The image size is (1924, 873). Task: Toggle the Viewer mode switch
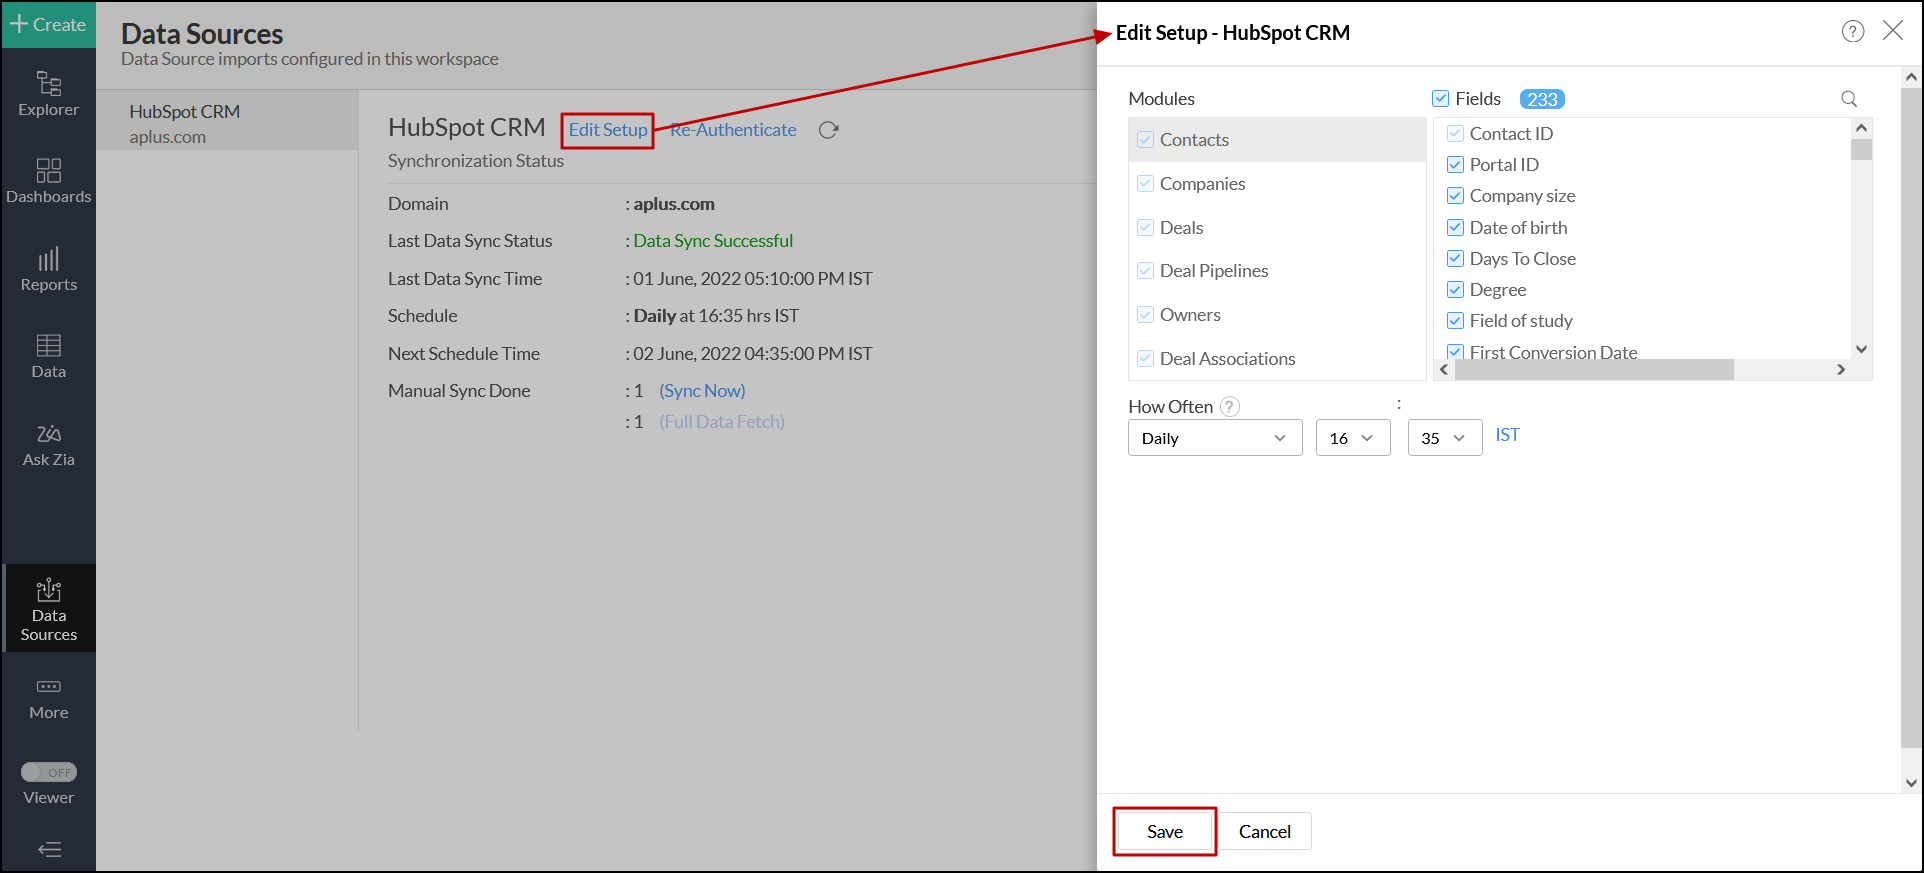coord(49,772)
